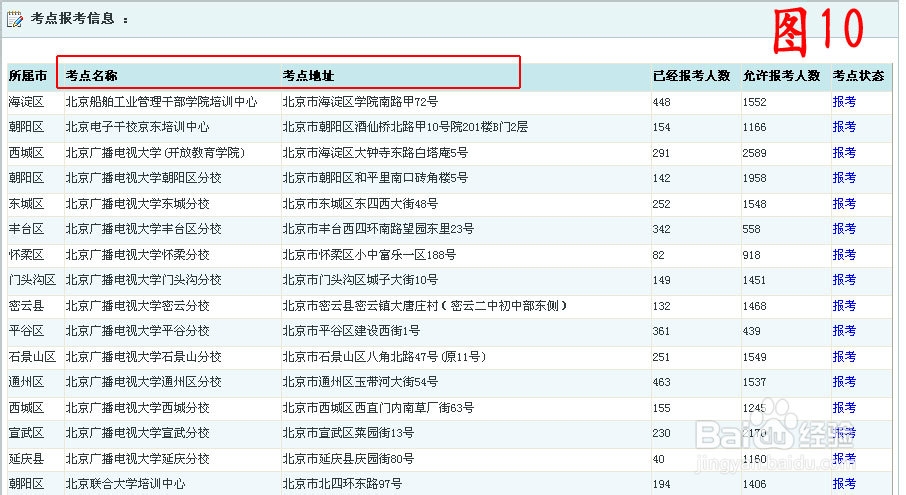906x495 pixels.
Task: Click address 北京市朝阳区酒仙桥北路甲10号院201楼B门2层
Action: (405, 126)
